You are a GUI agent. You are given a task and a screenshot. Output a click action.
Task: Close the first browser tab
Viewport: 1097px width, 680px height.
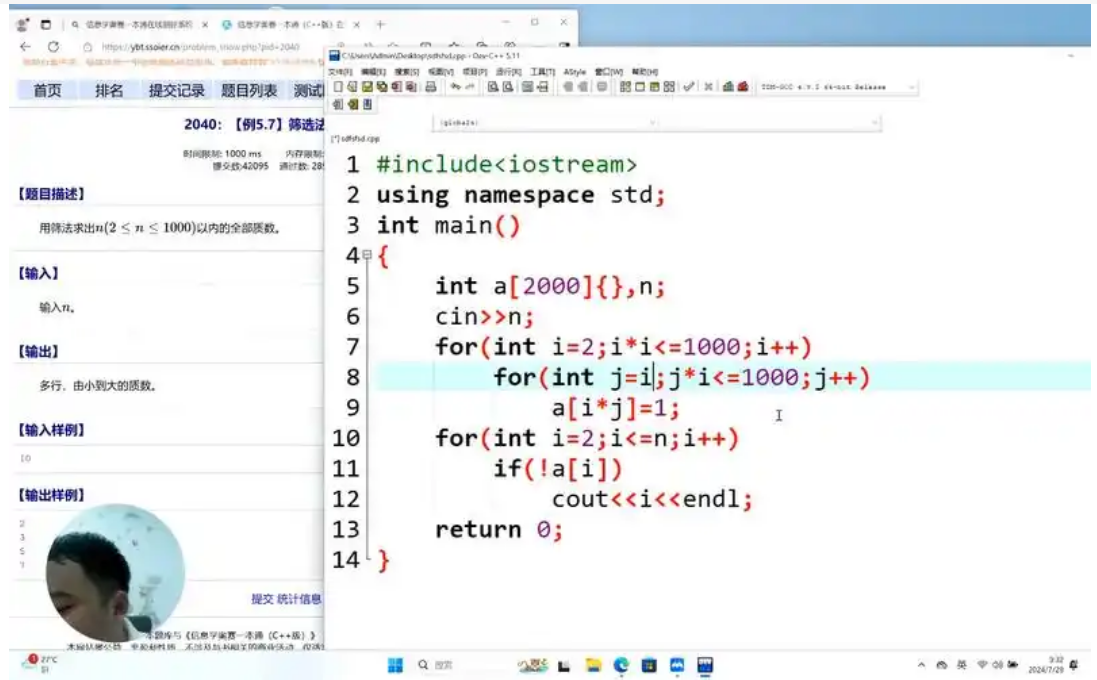point(205,24)
